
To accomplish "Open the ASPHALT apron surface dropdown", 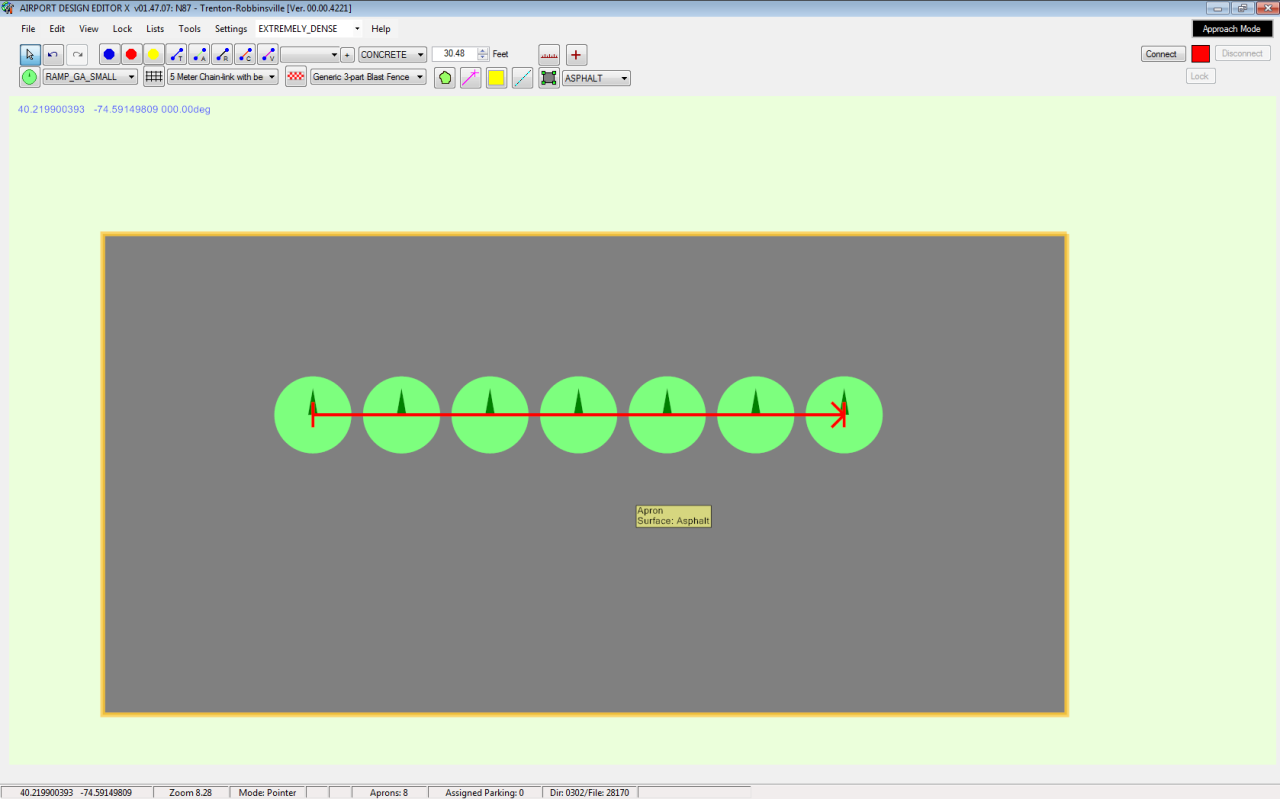I will pos(596,78).
